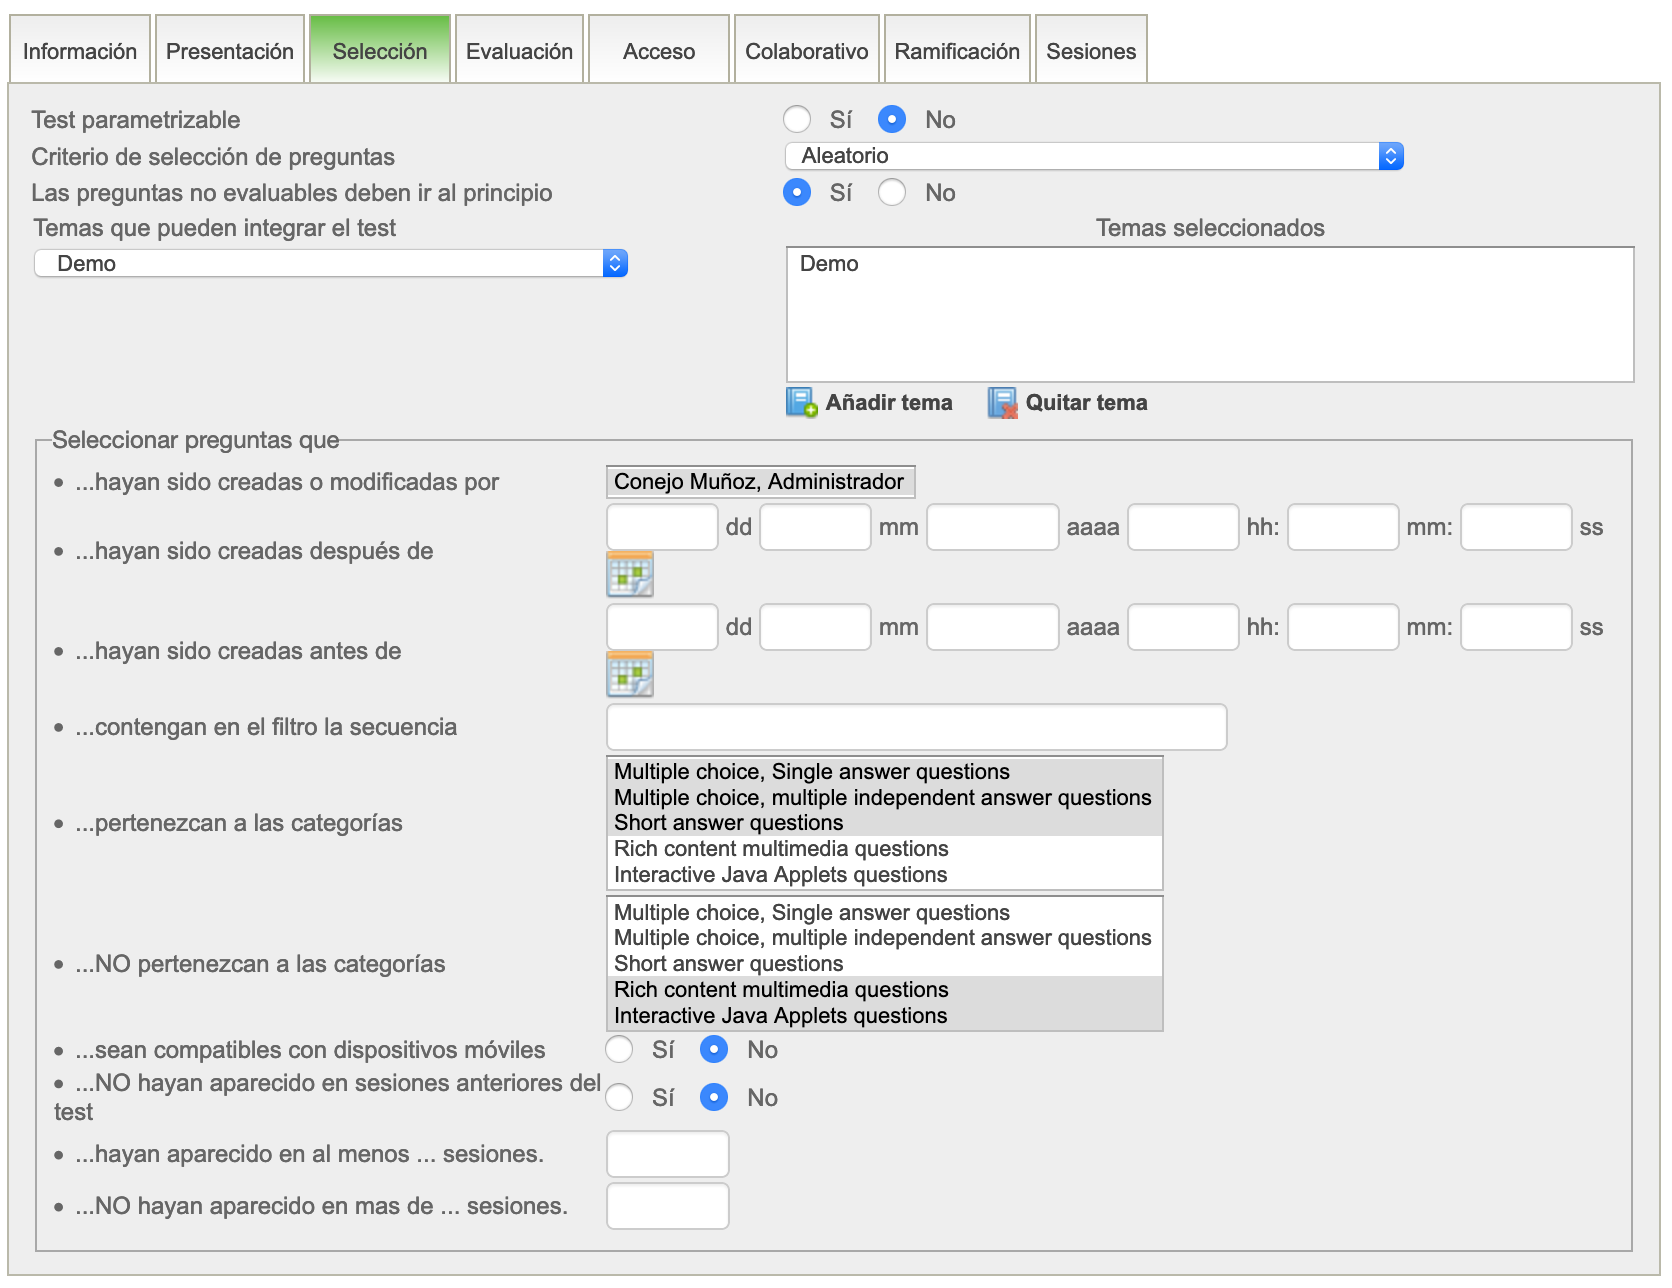Open the Aleatorio selection criterion dropdown
The height and width of the screenshot is (1288, 1672).
tap(1094, 156)
